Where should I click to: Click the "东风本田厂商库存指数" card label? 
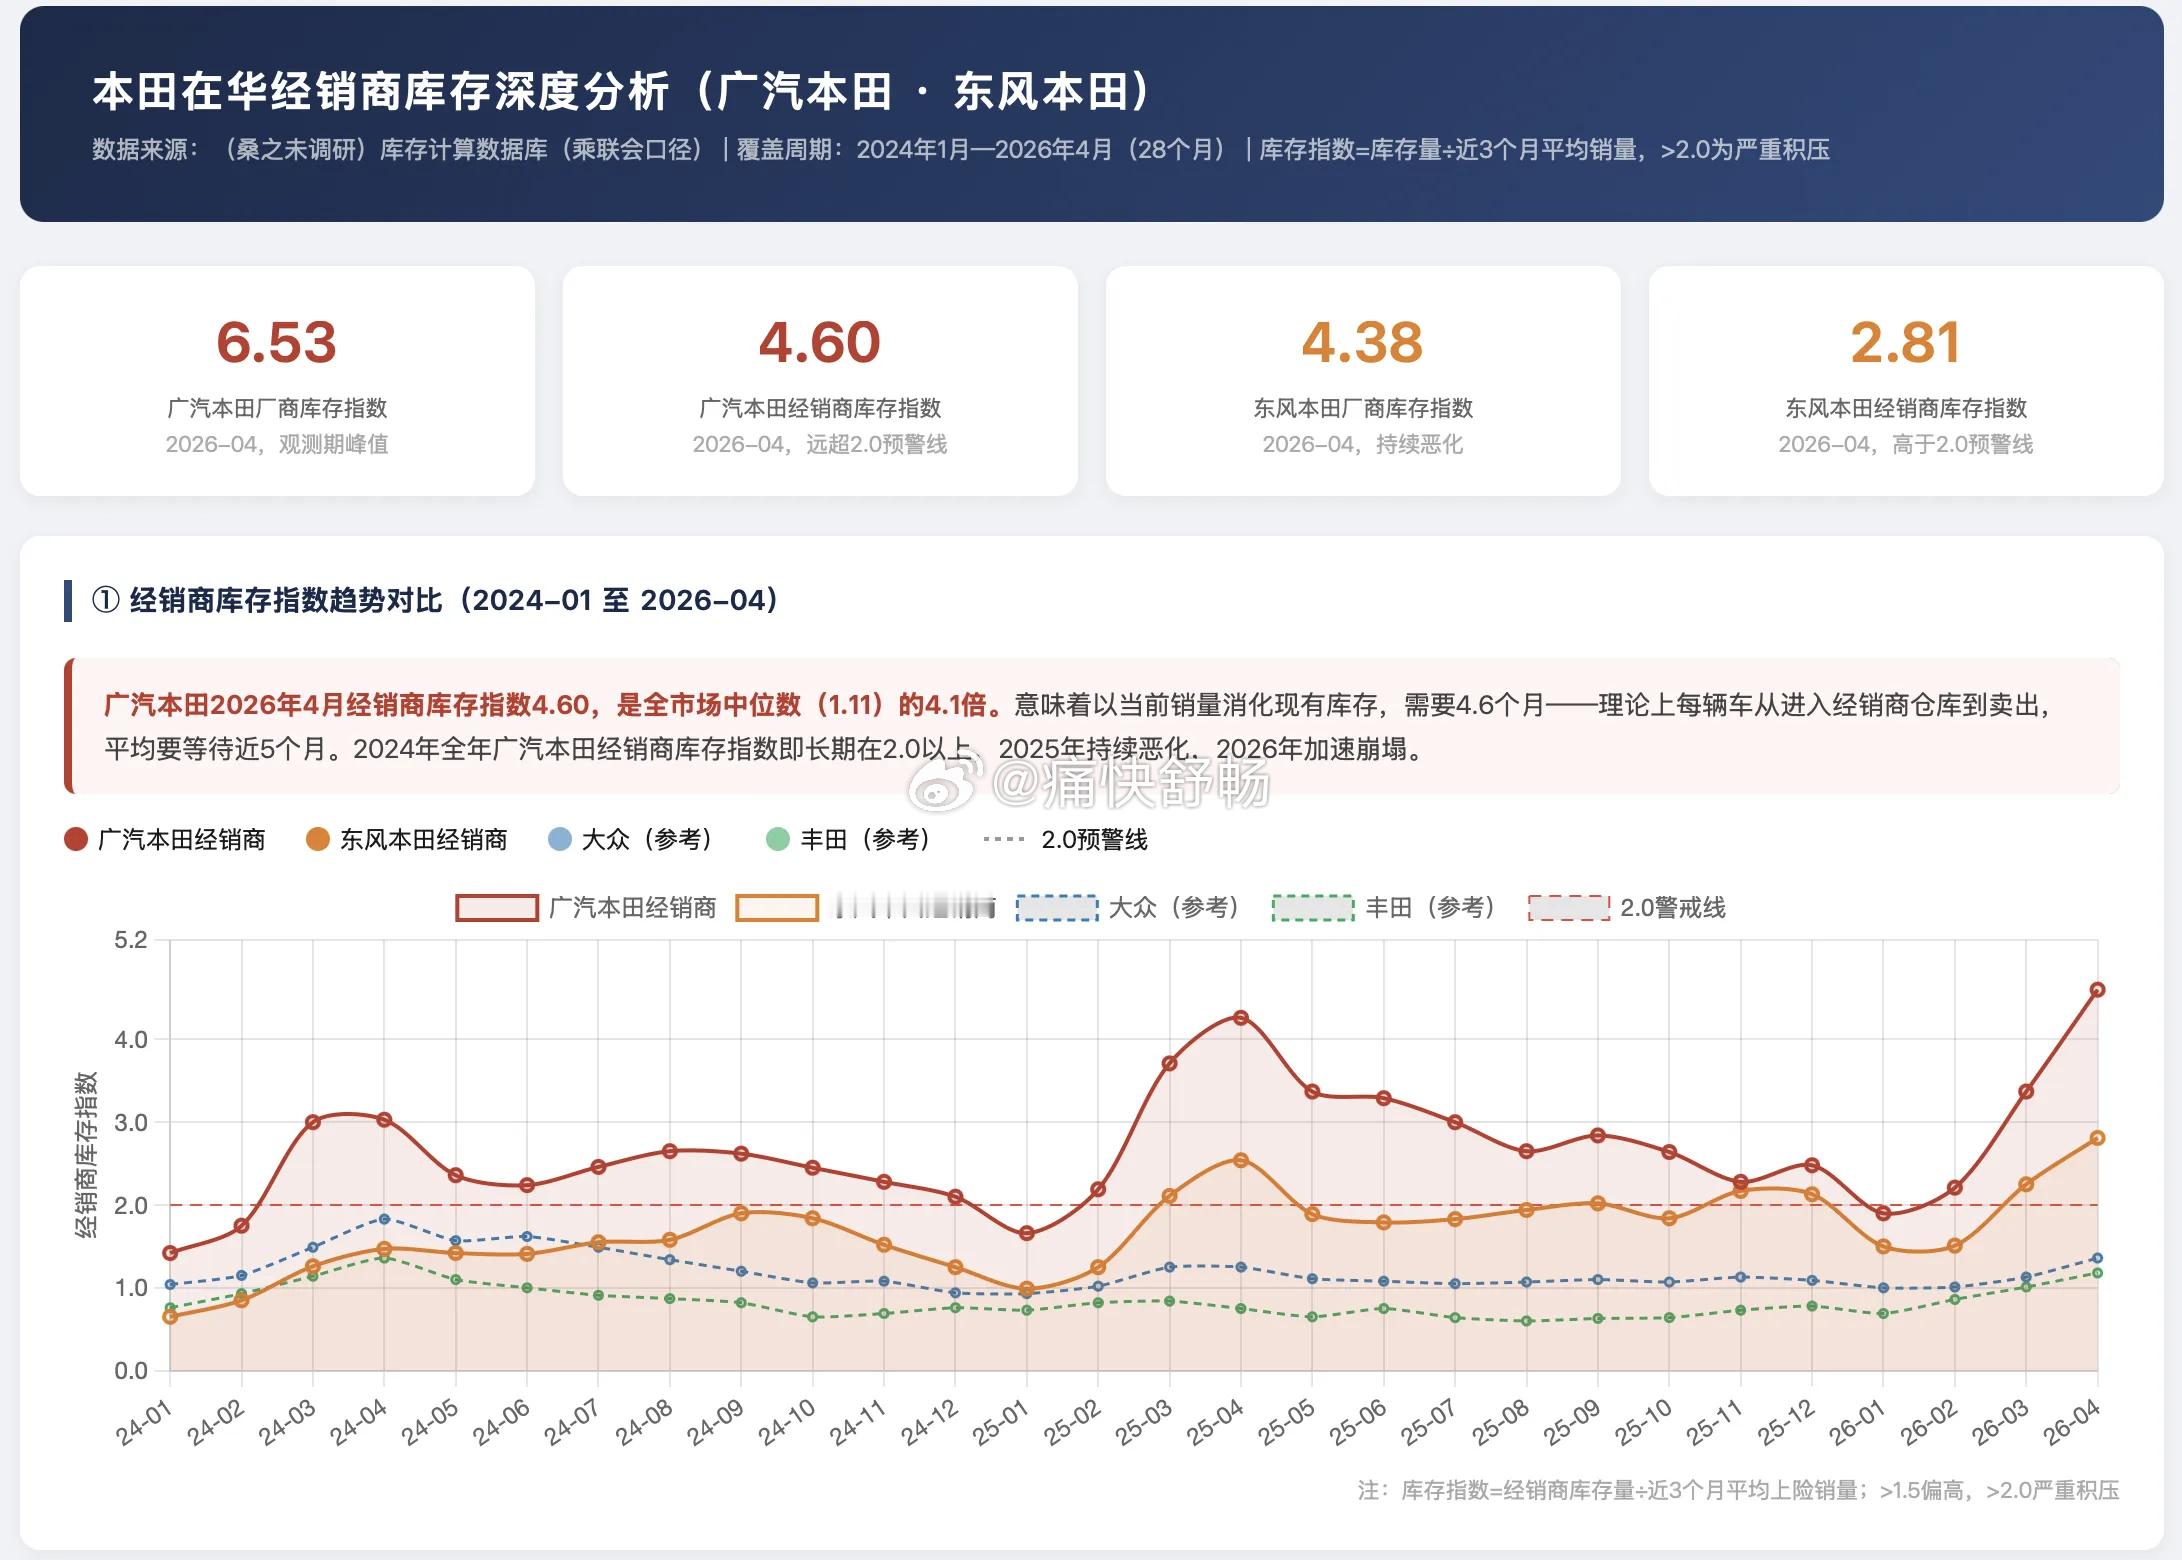[1363, 408]
